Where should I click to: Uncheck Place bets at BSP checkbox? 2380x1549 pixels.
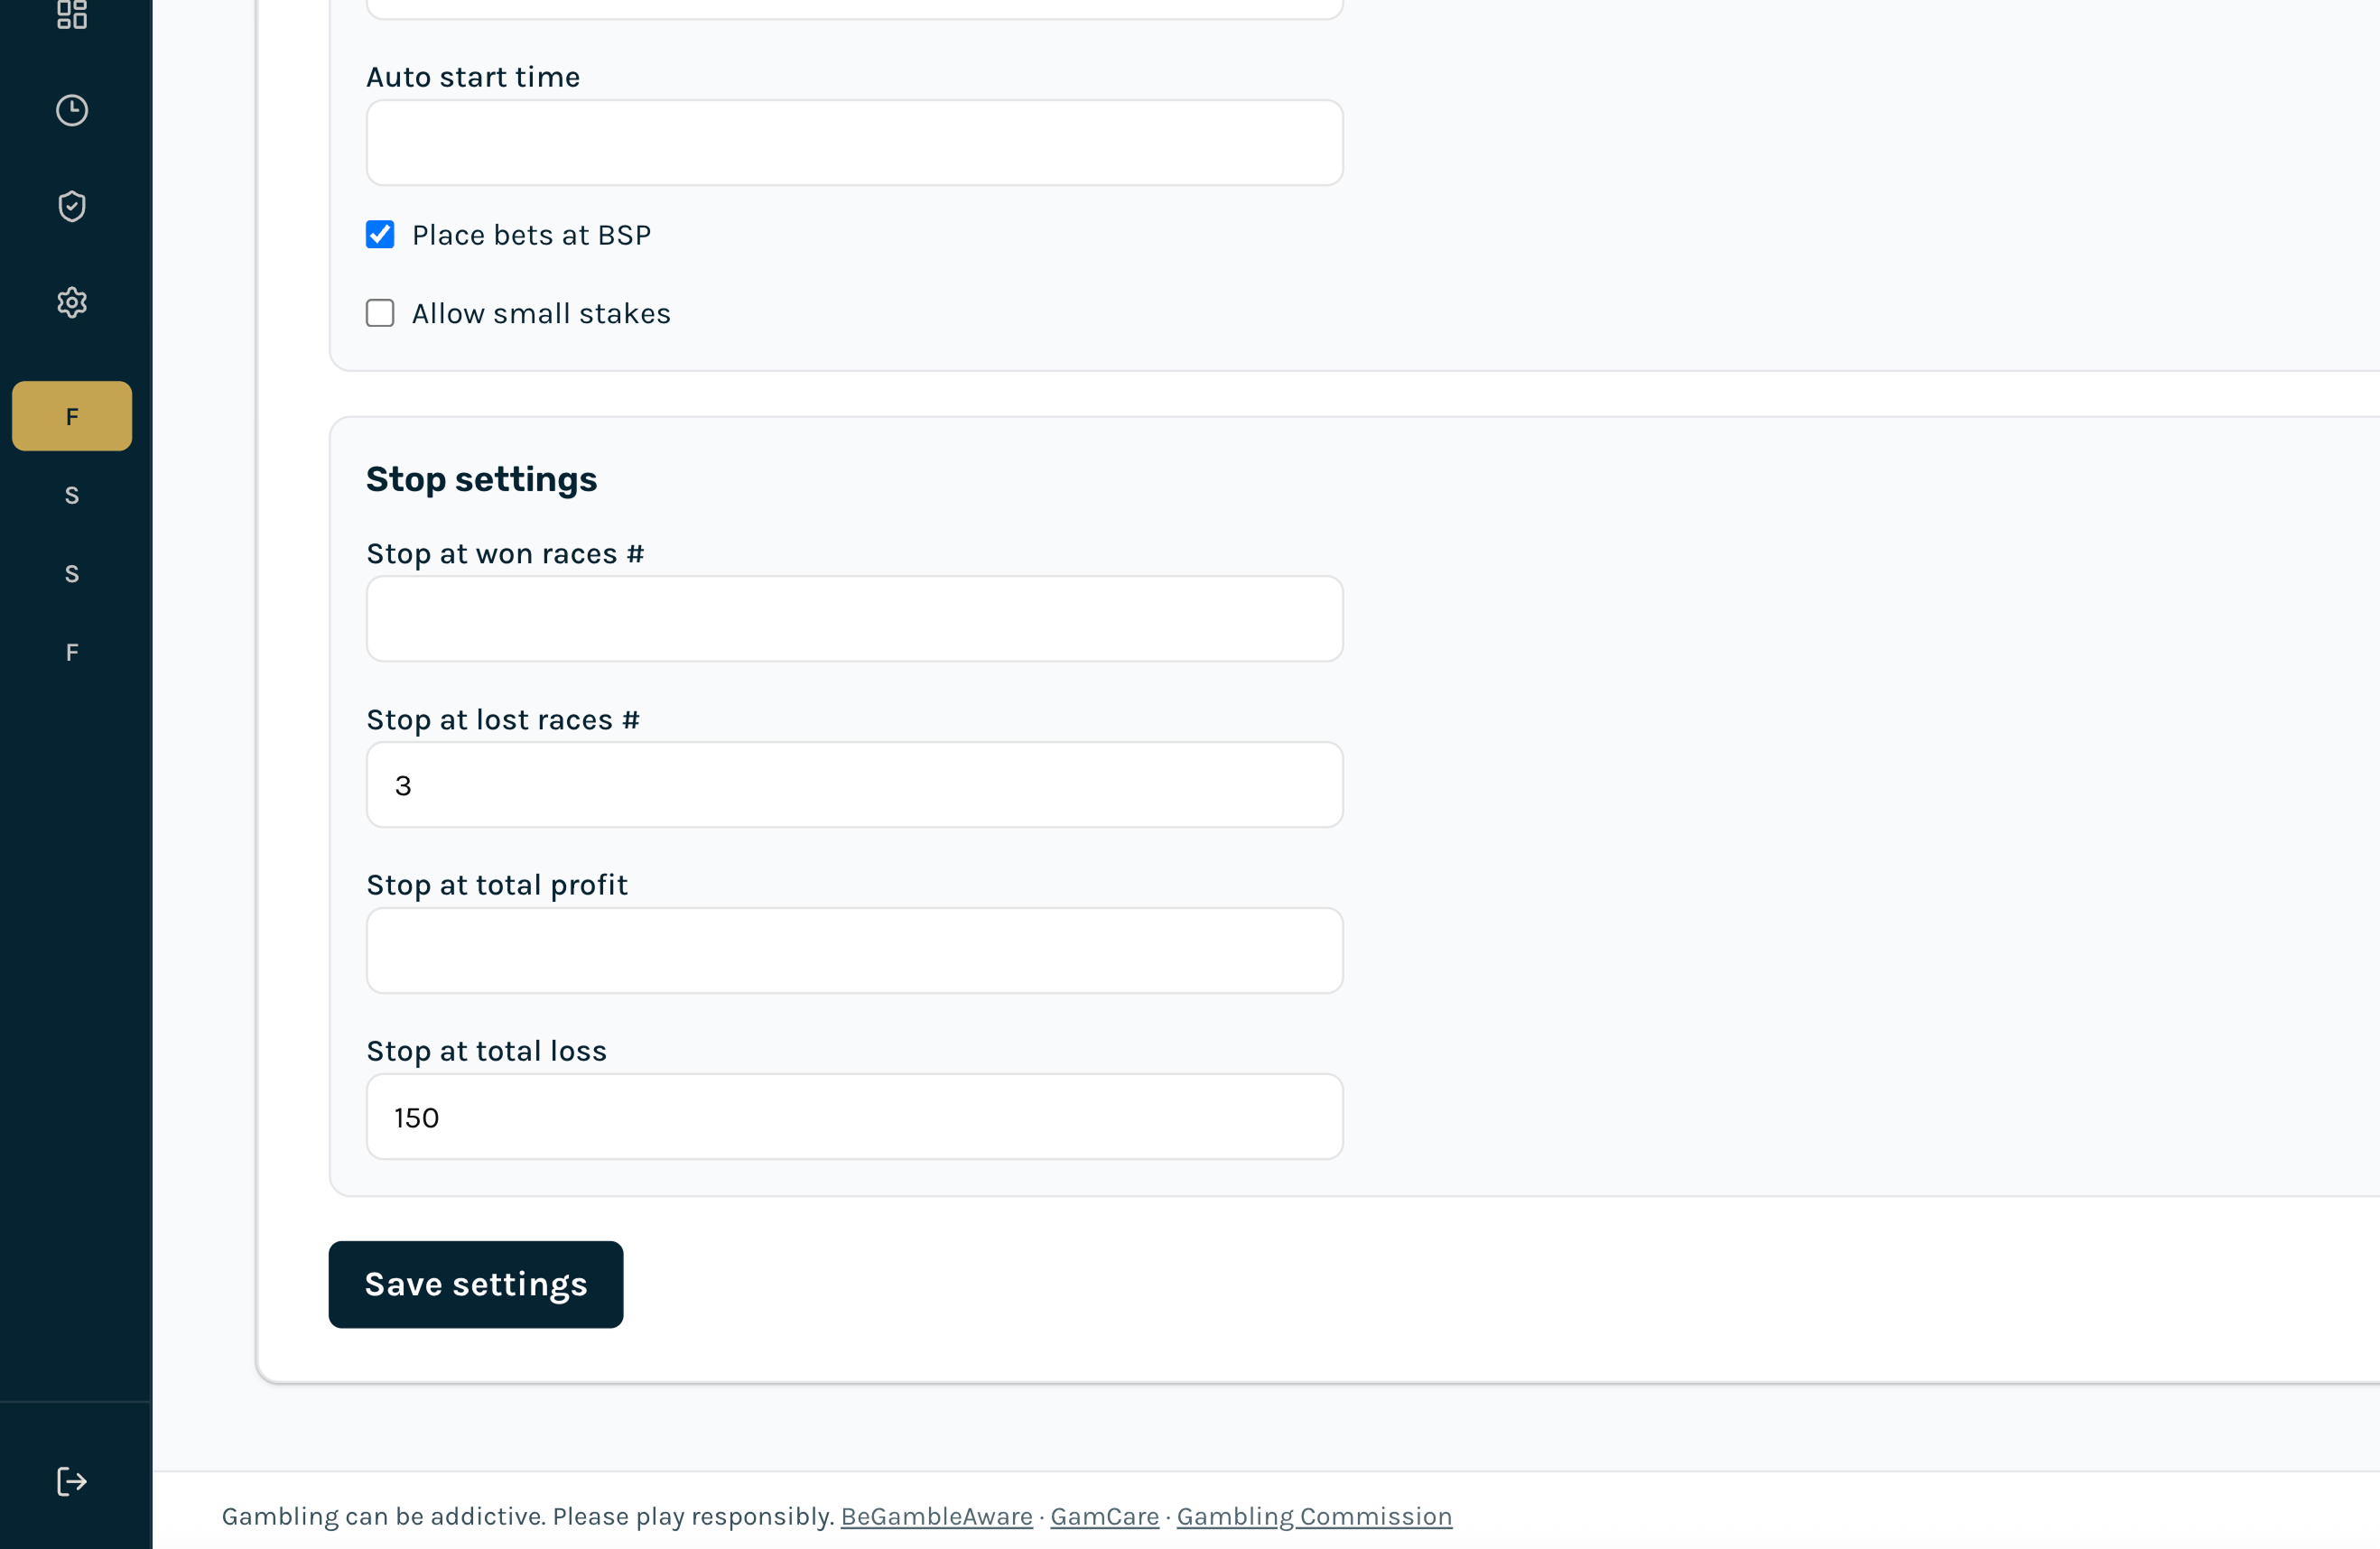380,235
